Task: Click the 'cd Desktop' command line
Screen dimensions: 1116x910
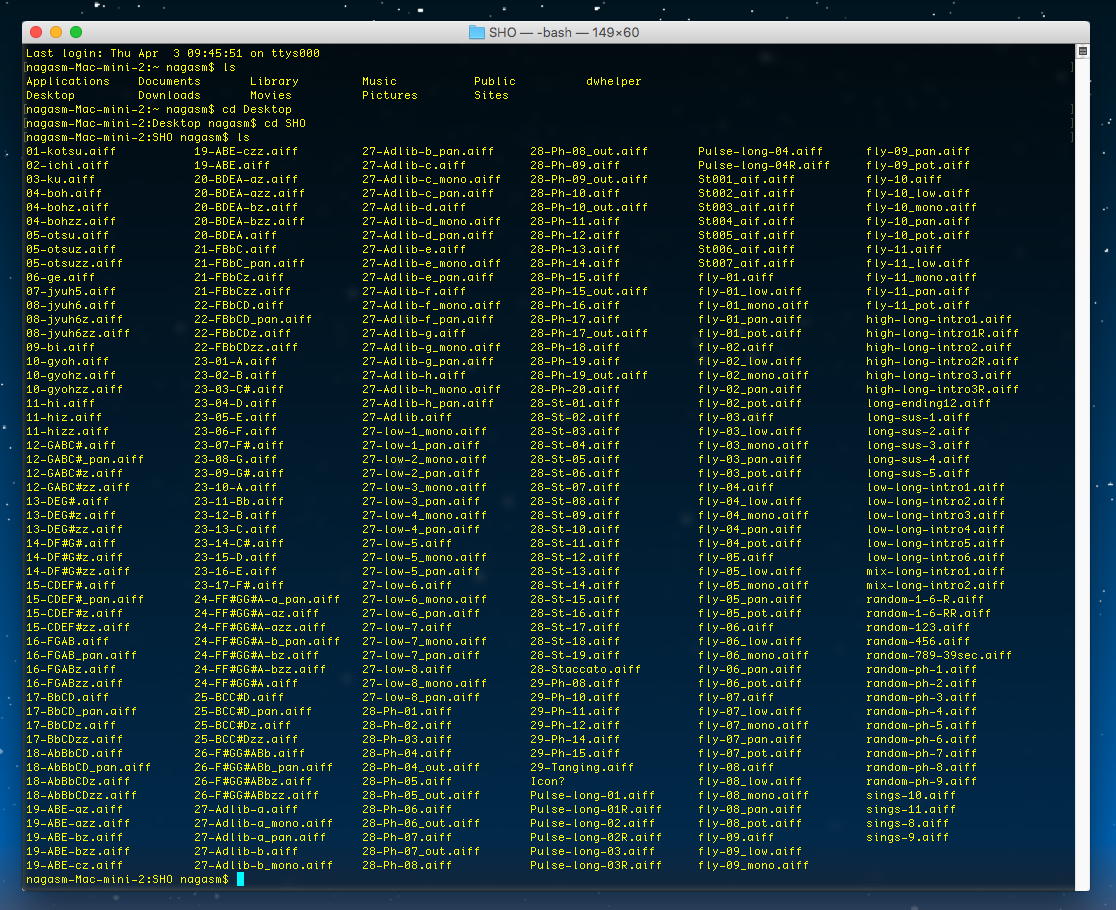Action: [x=159, y=109]
